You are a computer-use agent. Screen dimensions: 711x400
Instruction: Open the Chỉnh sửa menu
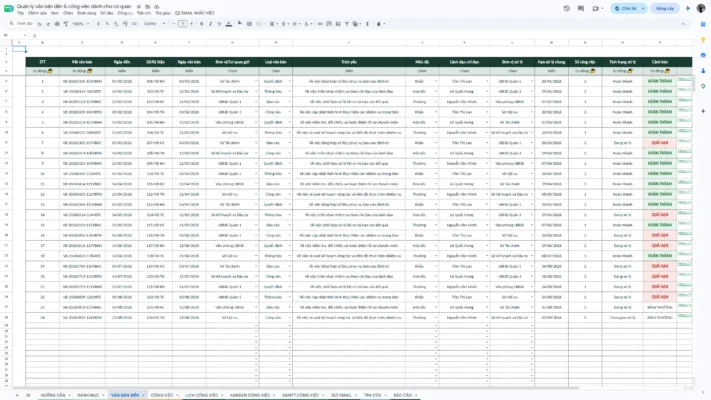point(37,13)
